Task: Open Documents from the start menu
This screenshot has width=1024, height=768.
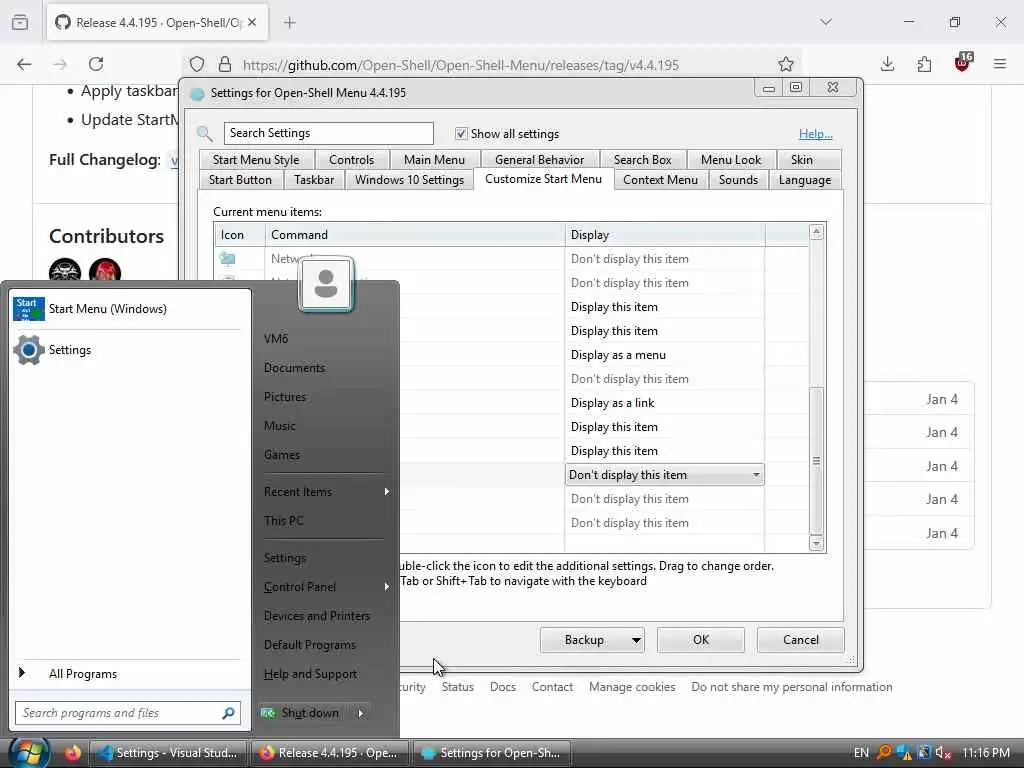Action: coord(295,368)
